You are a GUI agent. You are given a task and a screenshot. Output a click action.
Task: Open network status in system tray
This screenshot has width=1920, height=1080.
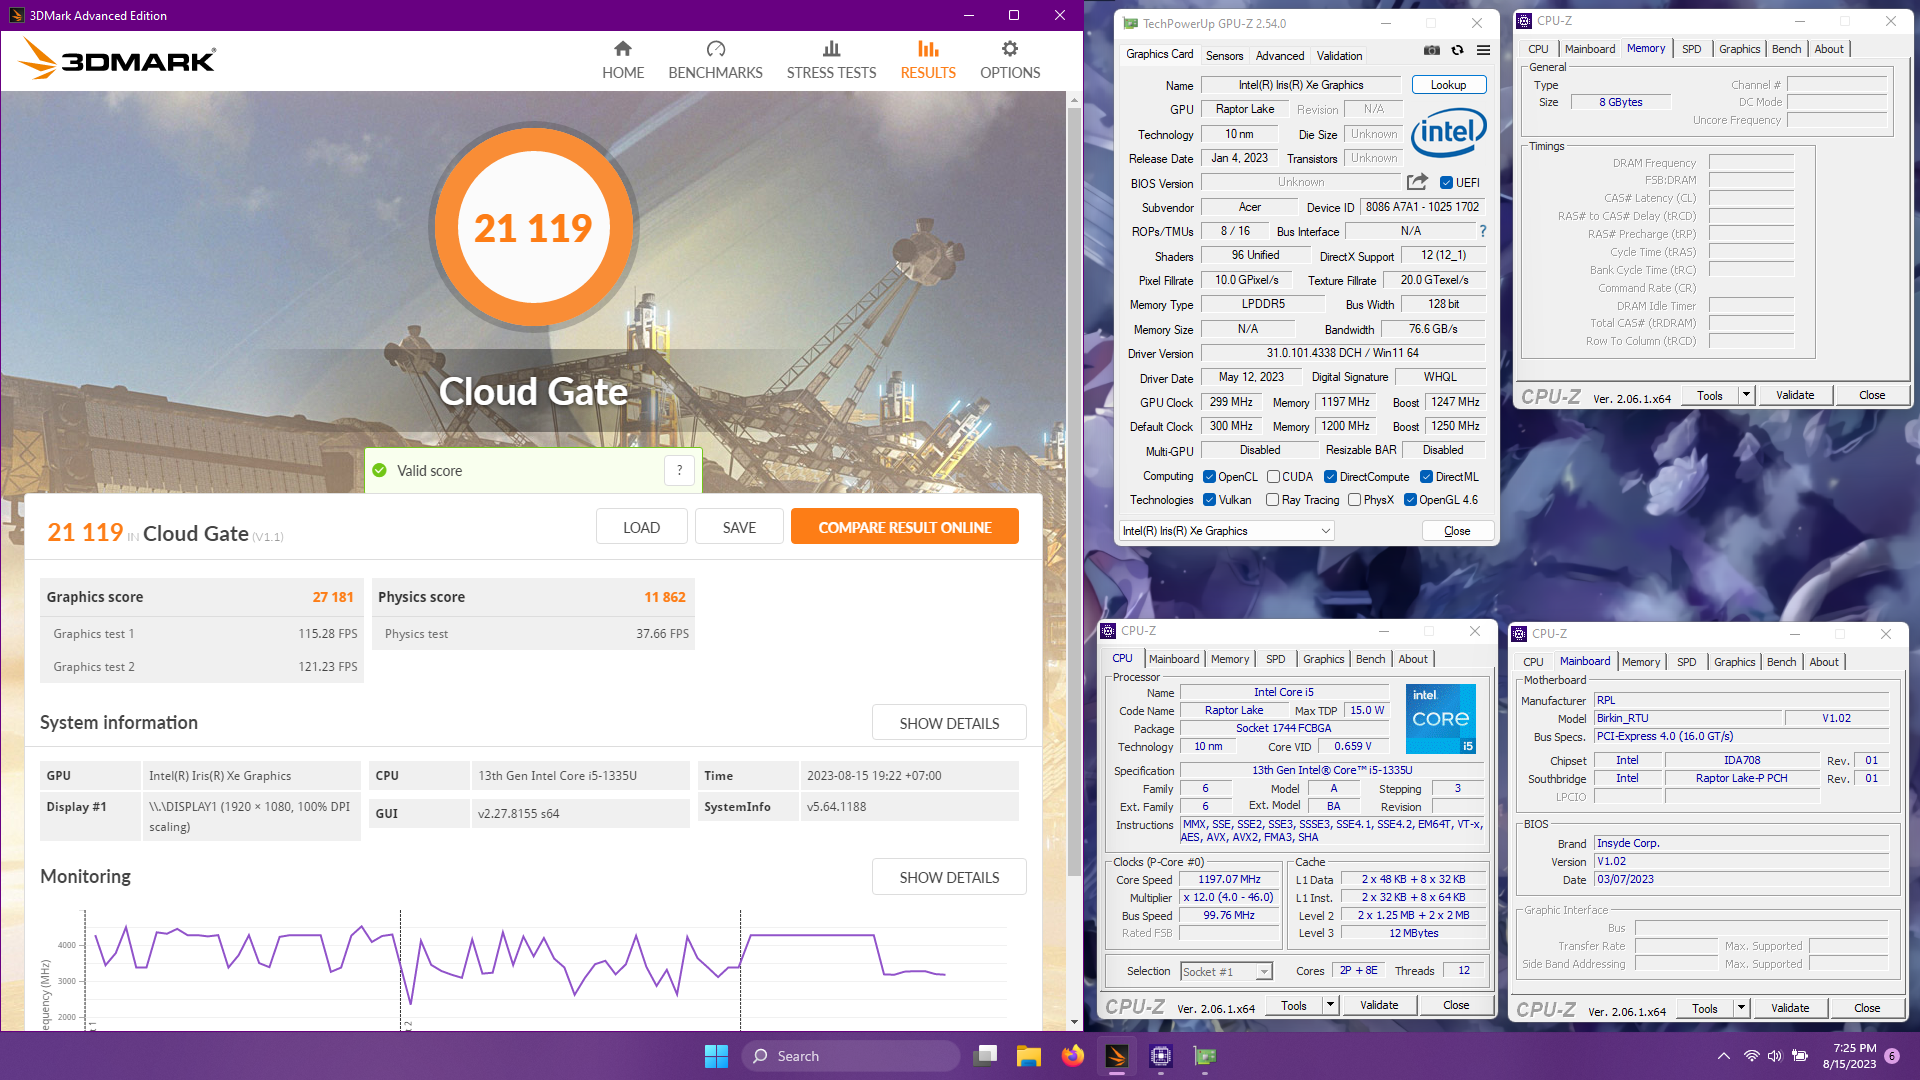[1751, 1056]
